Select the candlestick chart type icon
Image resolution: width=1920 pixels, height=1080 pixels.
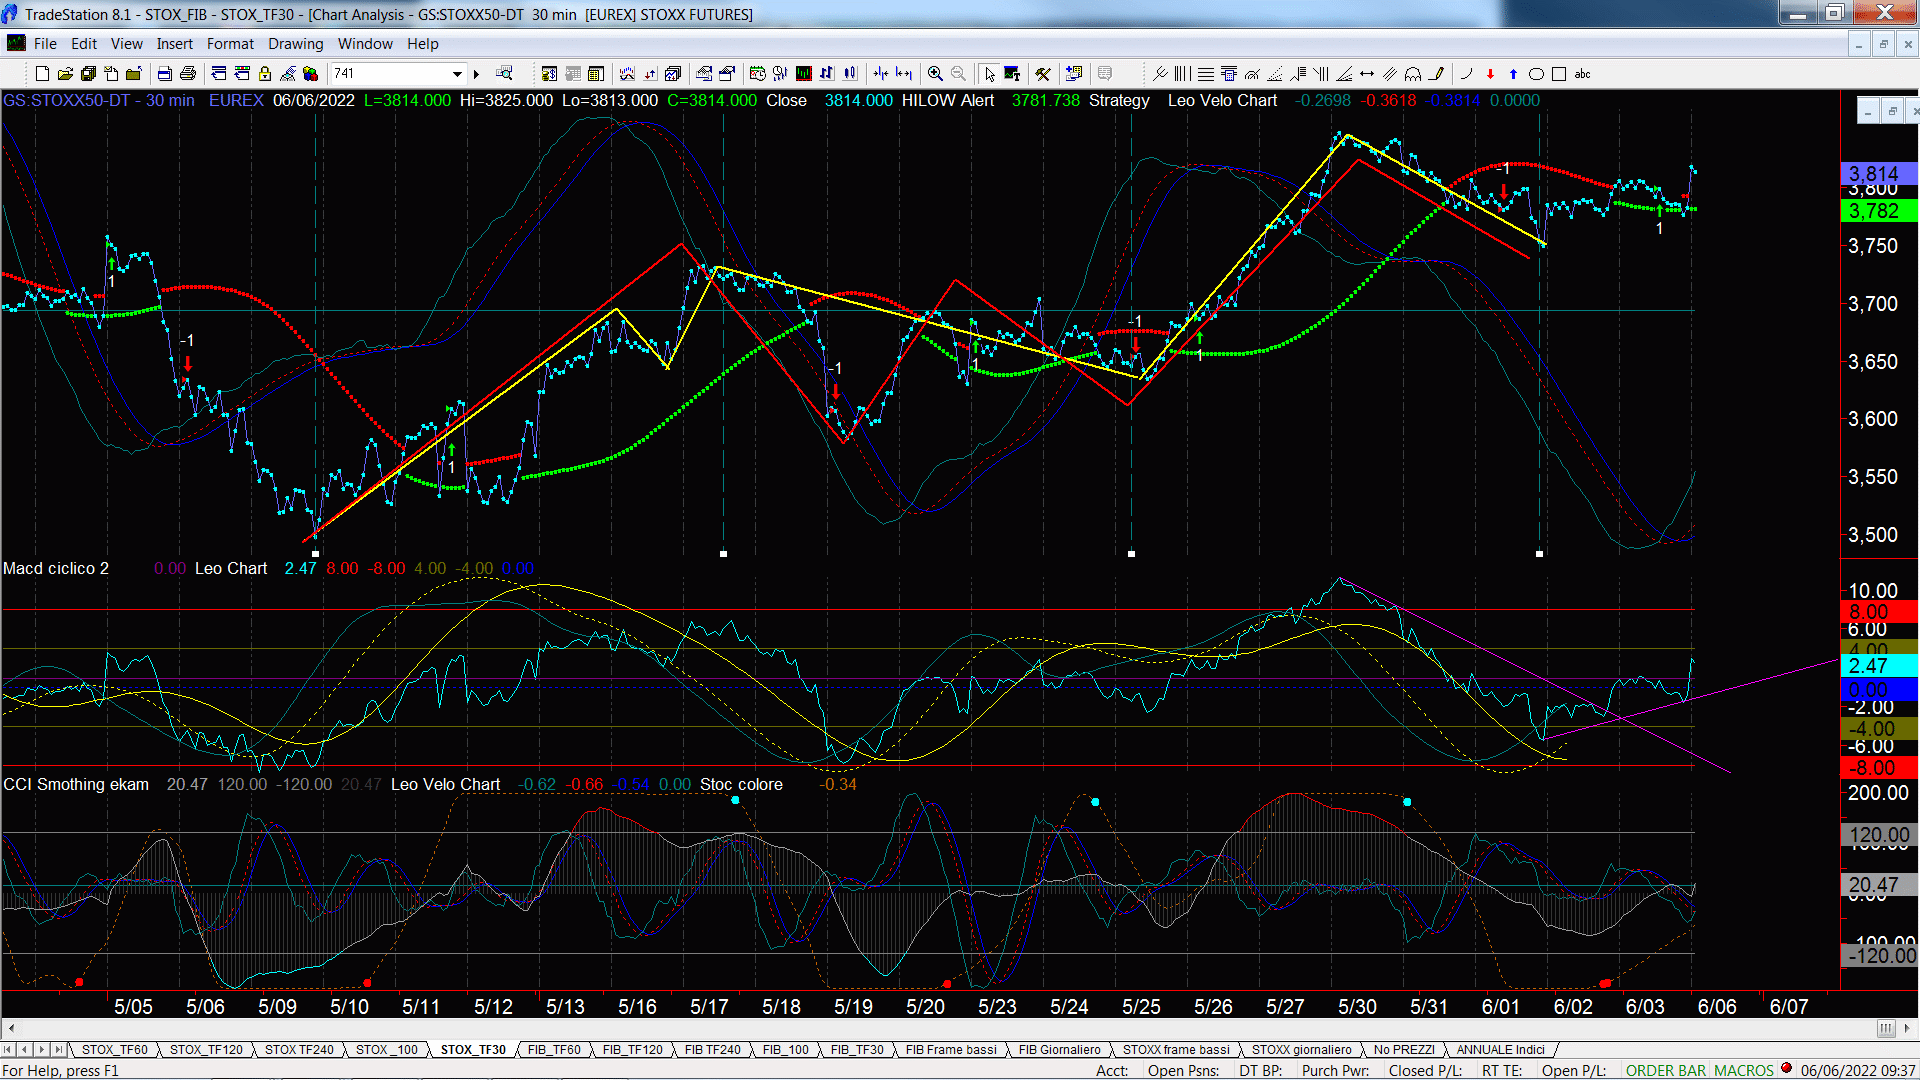click(x=850, y=74)
